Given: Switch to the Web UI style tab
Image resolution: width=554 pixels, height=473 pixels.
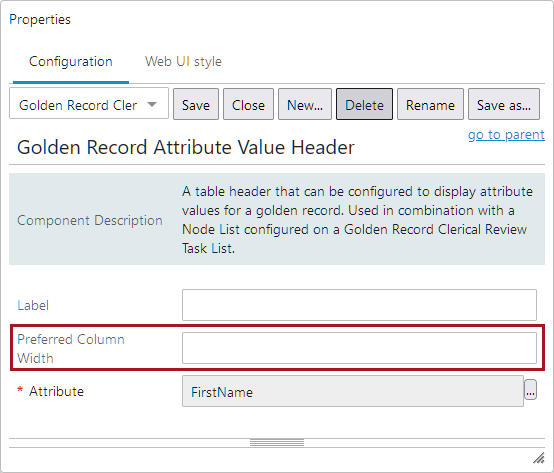Looking at the screenshot, I should click(x=183, y=61).
